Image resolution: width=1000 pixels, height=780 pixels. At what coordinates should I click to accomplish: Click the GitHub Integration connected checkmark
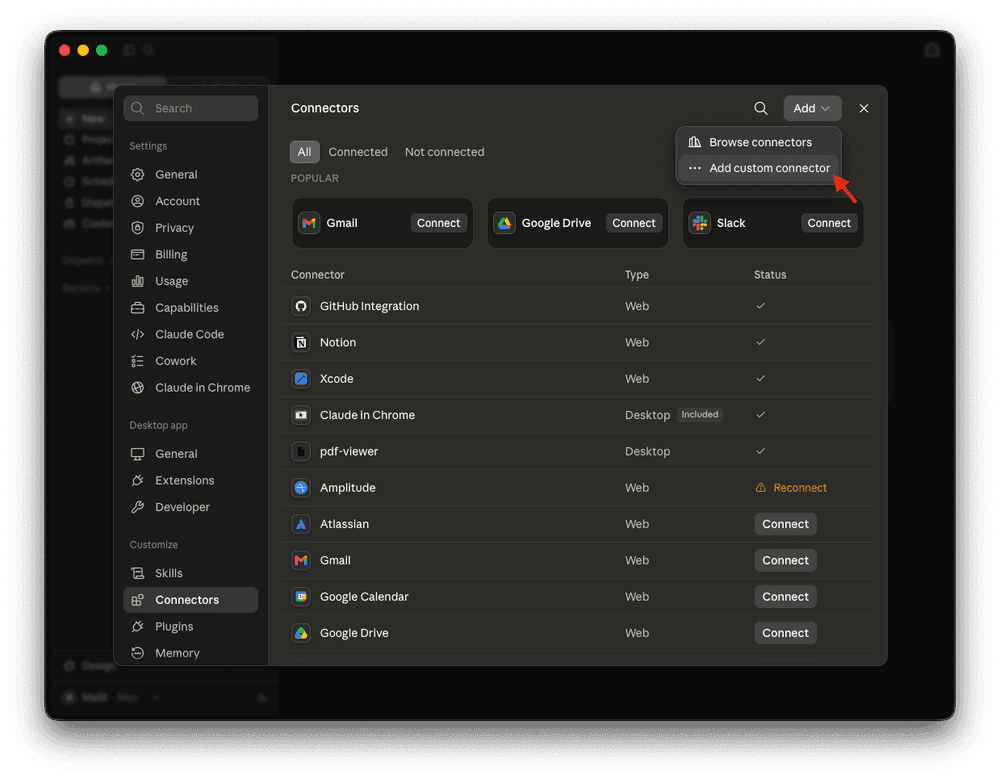(x=760, y=306)
